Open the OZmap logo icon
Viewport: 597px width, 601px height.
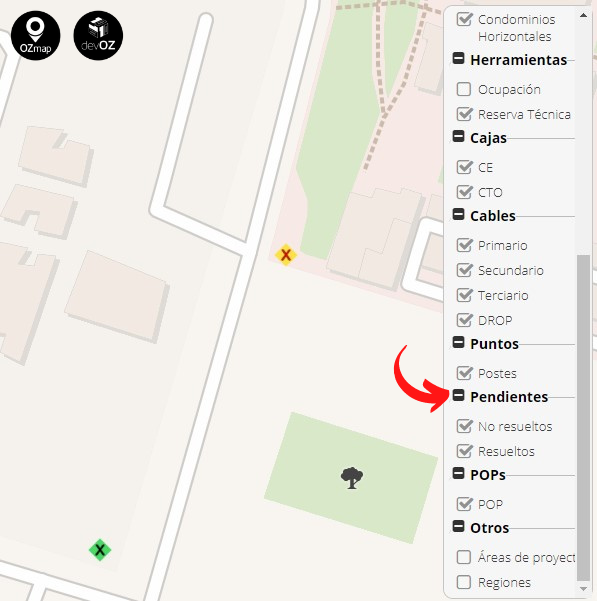point(36,36)
